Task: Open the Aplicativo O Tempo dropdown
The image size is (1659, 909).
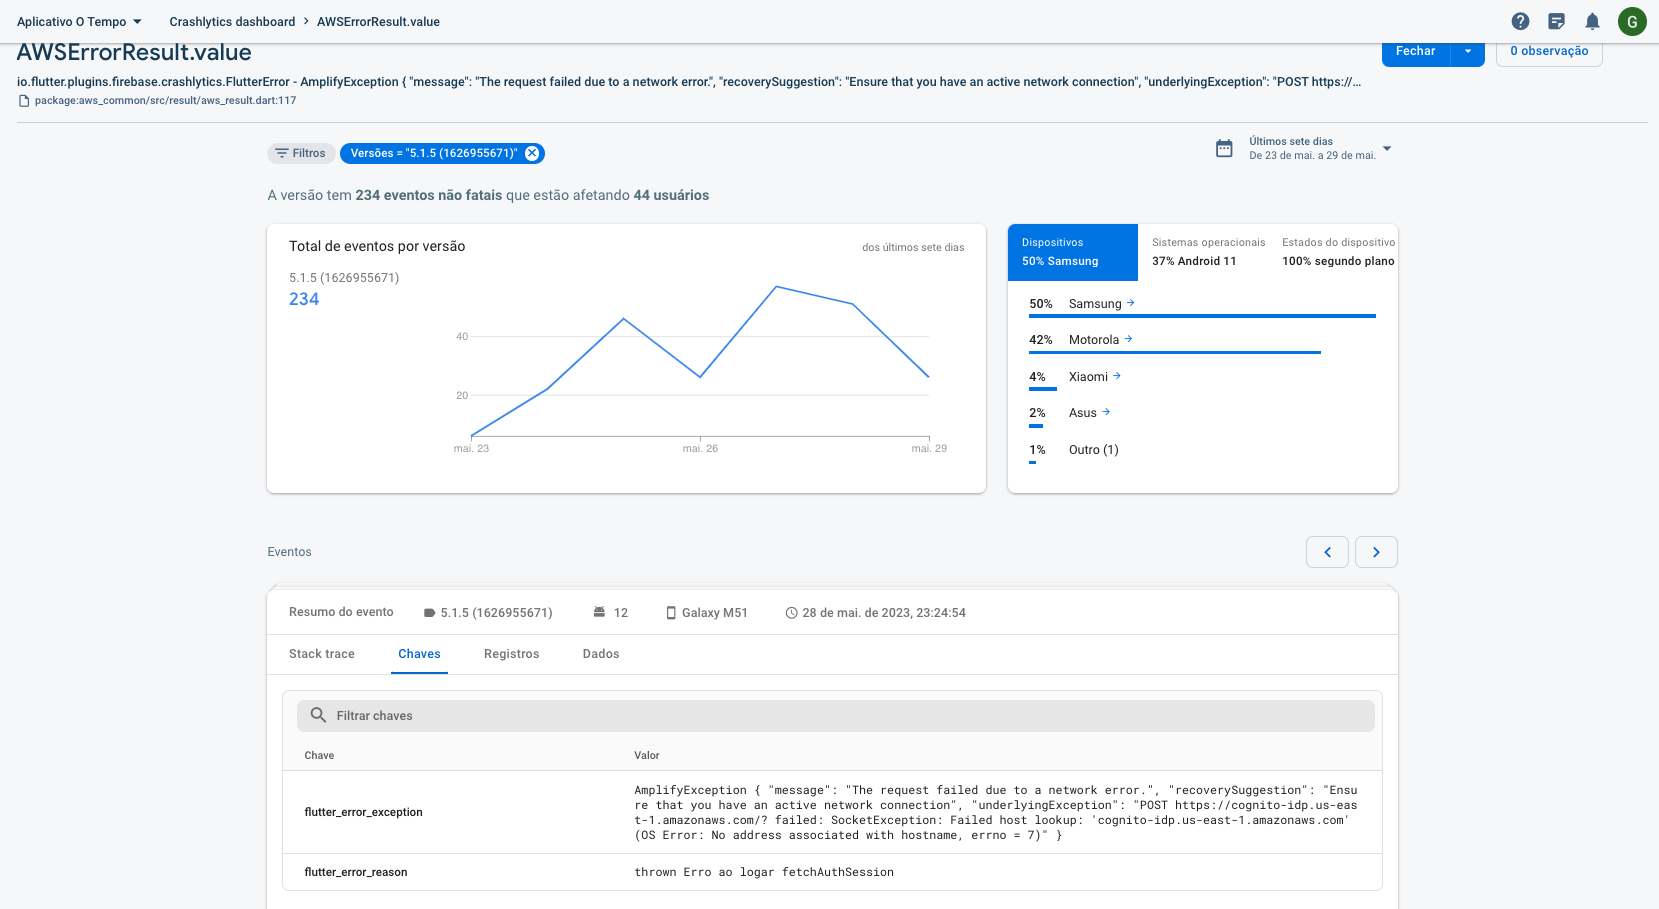Action: 80,21
